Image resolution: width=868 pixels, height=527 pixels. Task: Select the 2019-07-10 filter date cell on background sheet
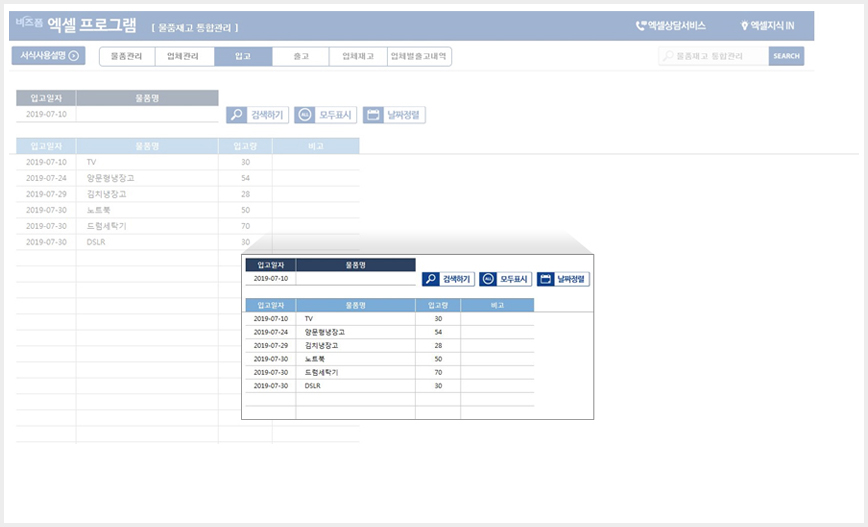pos(46,114)
